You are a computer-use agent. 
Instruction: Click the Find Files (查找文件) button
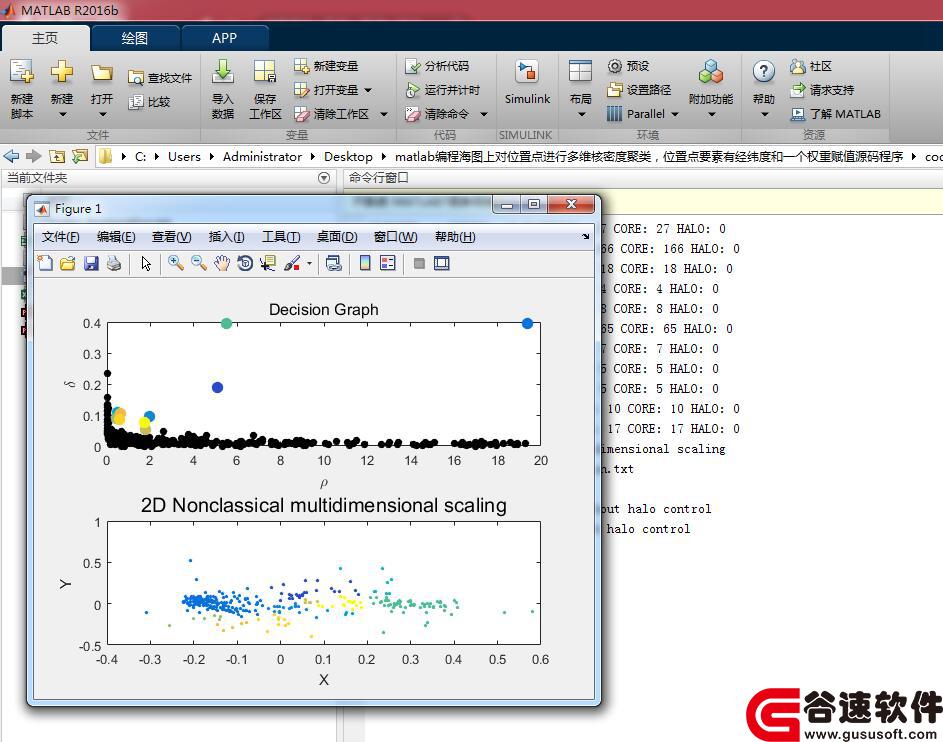[x=160, y=78]
